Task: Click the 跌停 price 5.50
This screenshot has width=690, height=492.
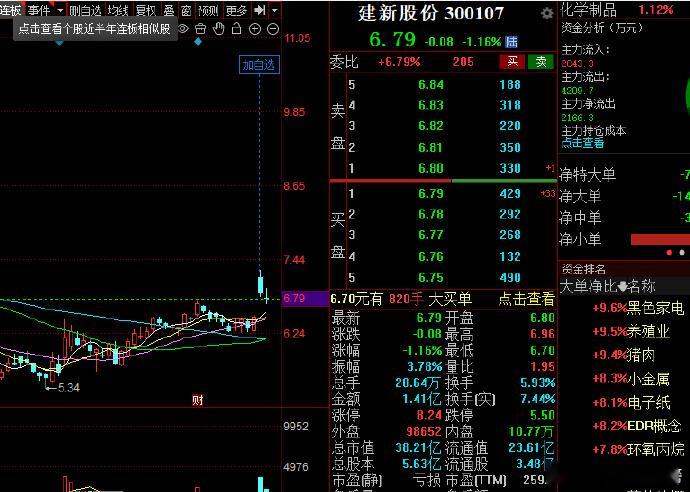Action: [x=542, y=415]
